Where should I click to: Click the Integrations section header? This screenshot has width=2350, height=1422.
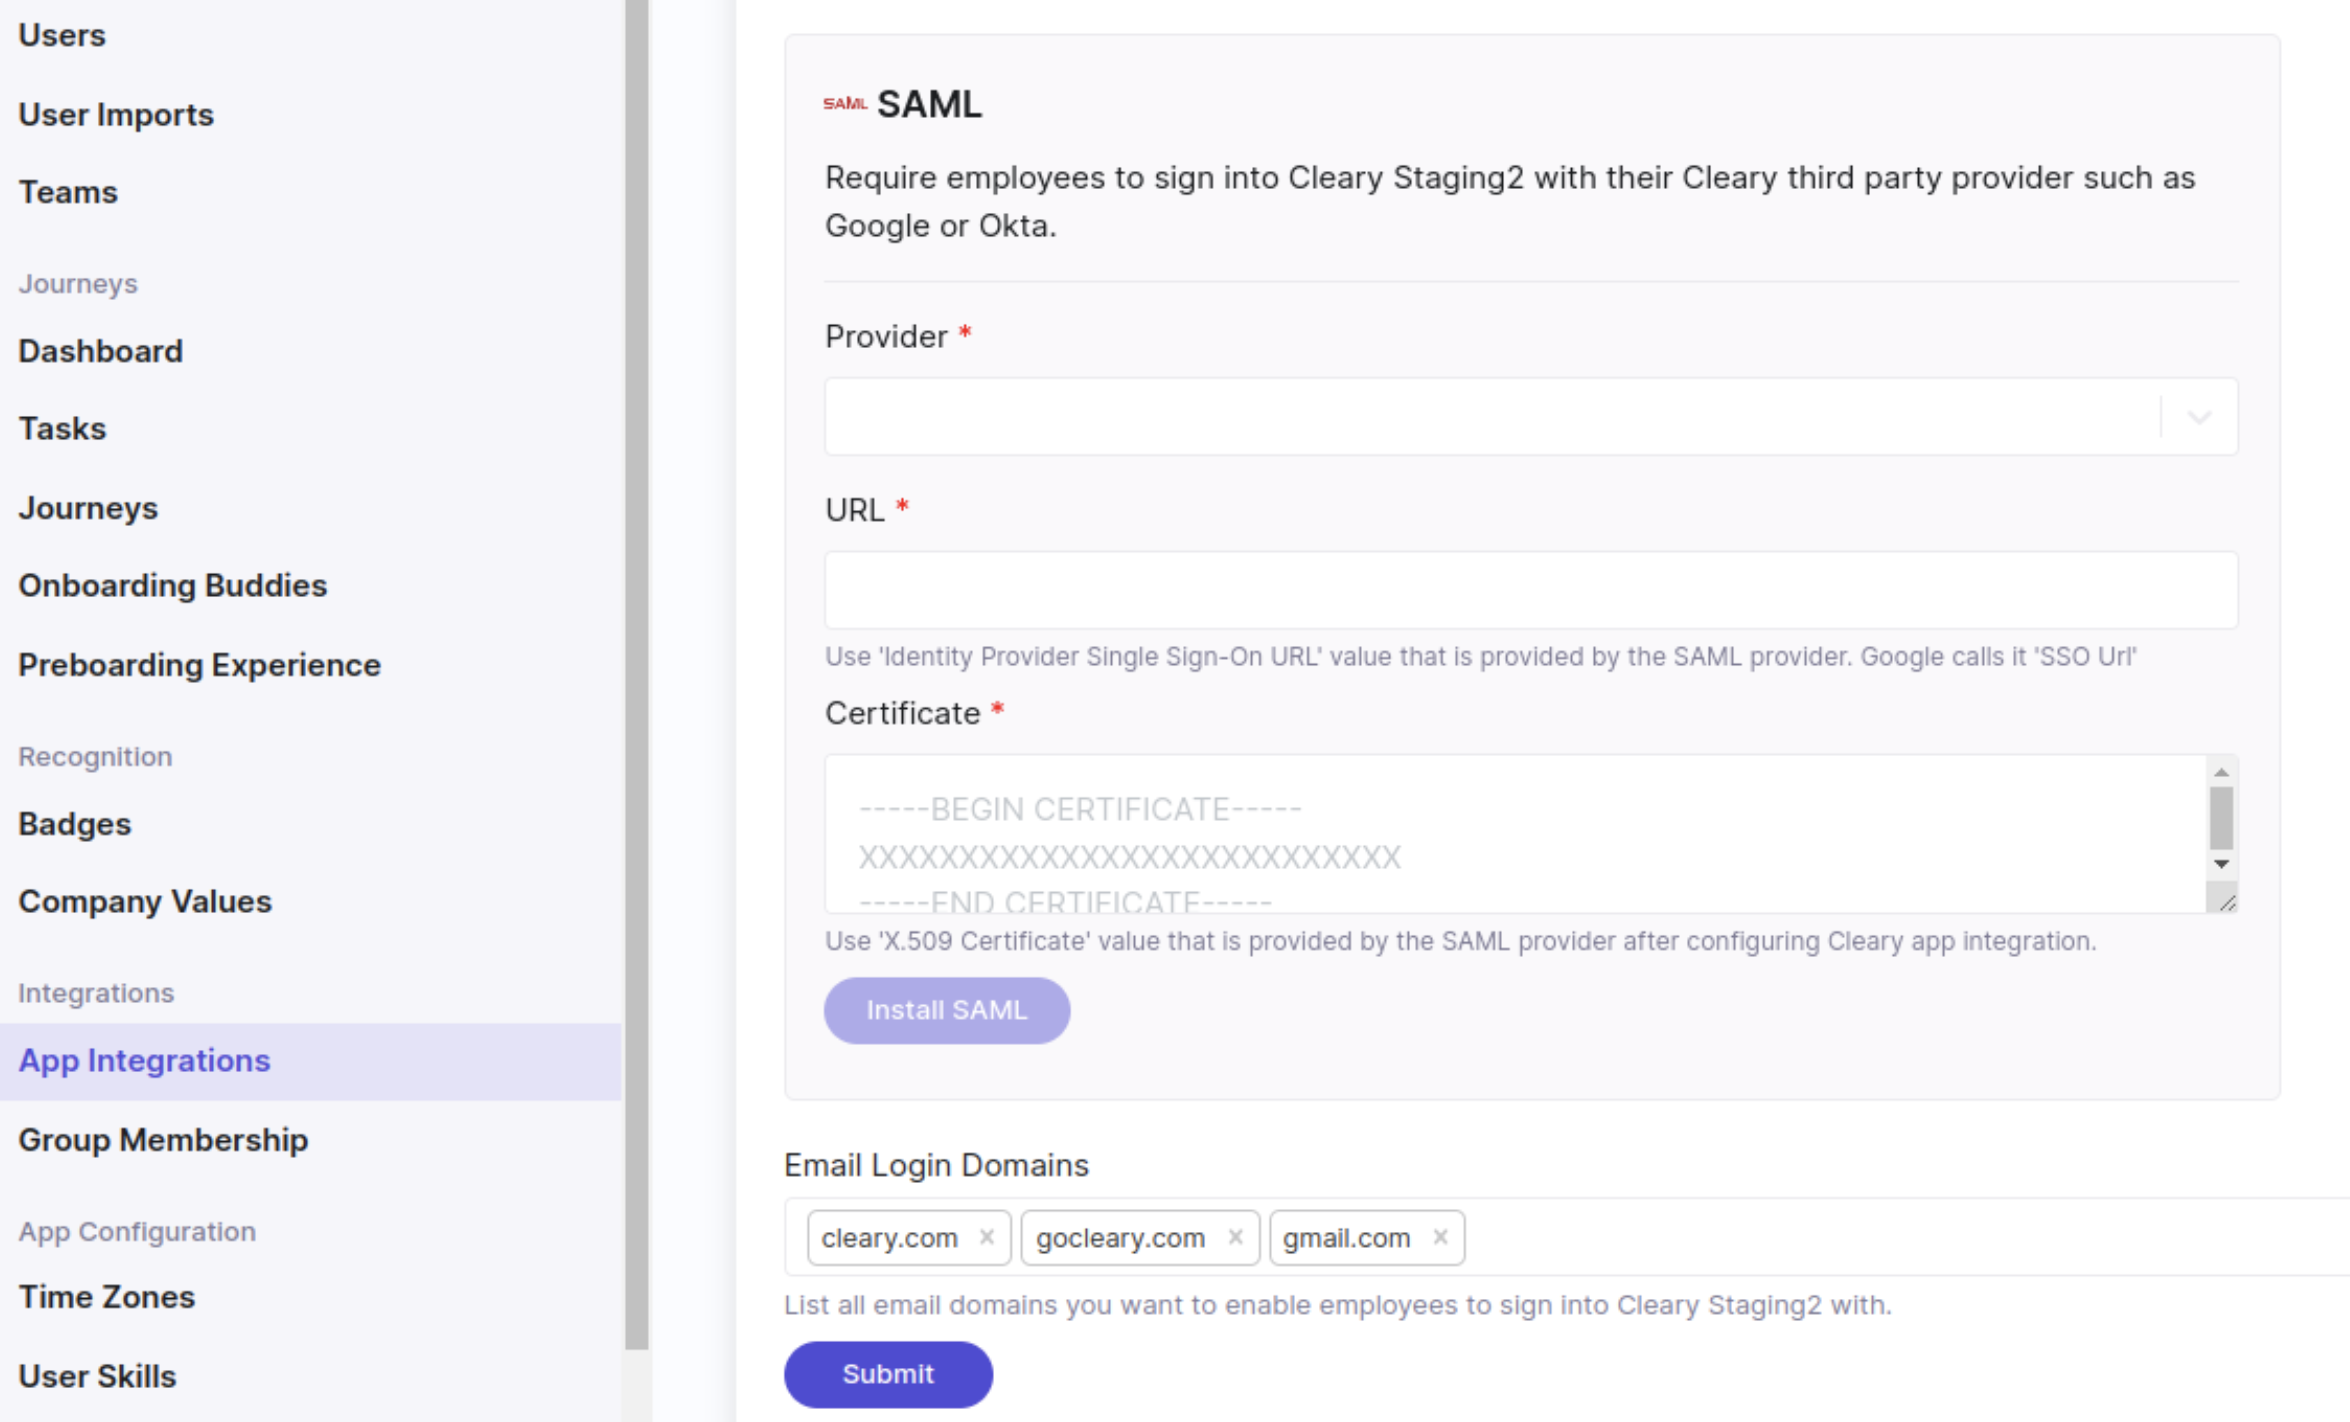(x=96, y=993)
